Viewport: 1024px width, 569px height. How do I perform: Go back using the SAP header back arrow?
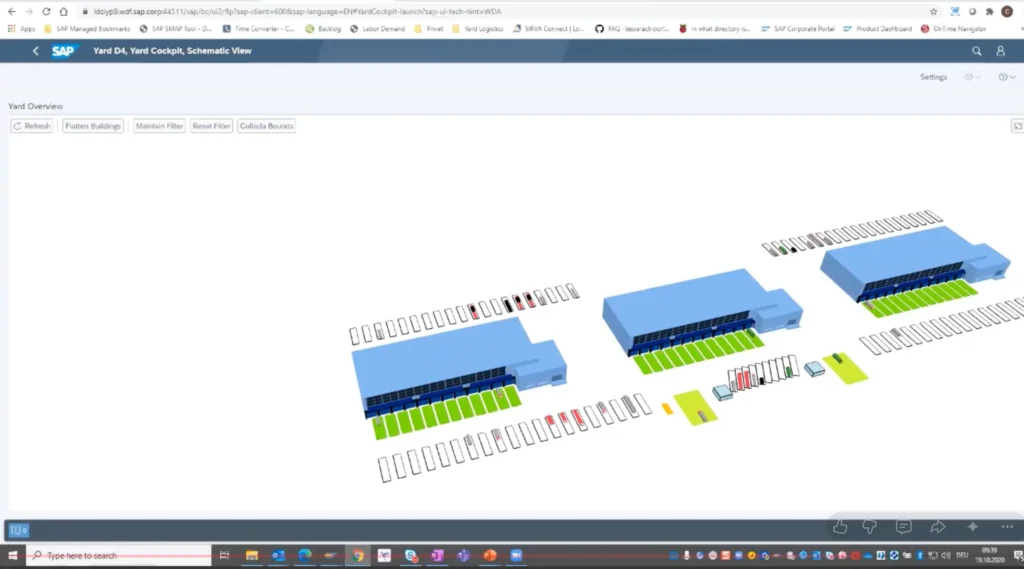(36, 51)
